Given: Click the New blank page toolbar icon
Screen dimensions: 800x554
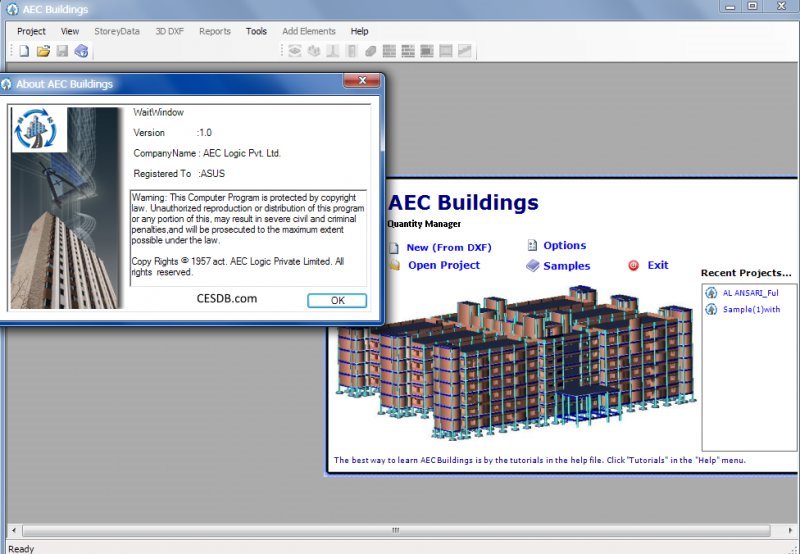Looking at the screenshot, I should tap(24, 51).
